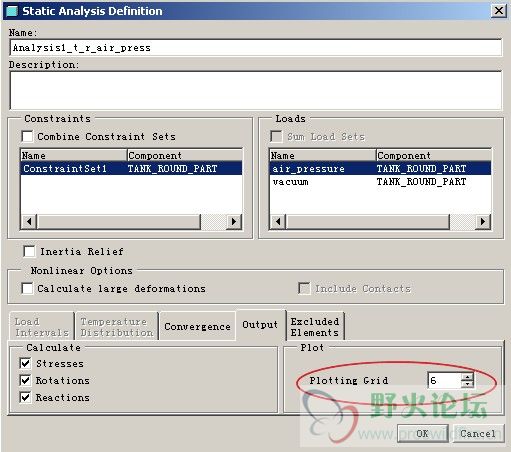Select the vacuum load set row

pyautogui.click(x=380, y=182)
